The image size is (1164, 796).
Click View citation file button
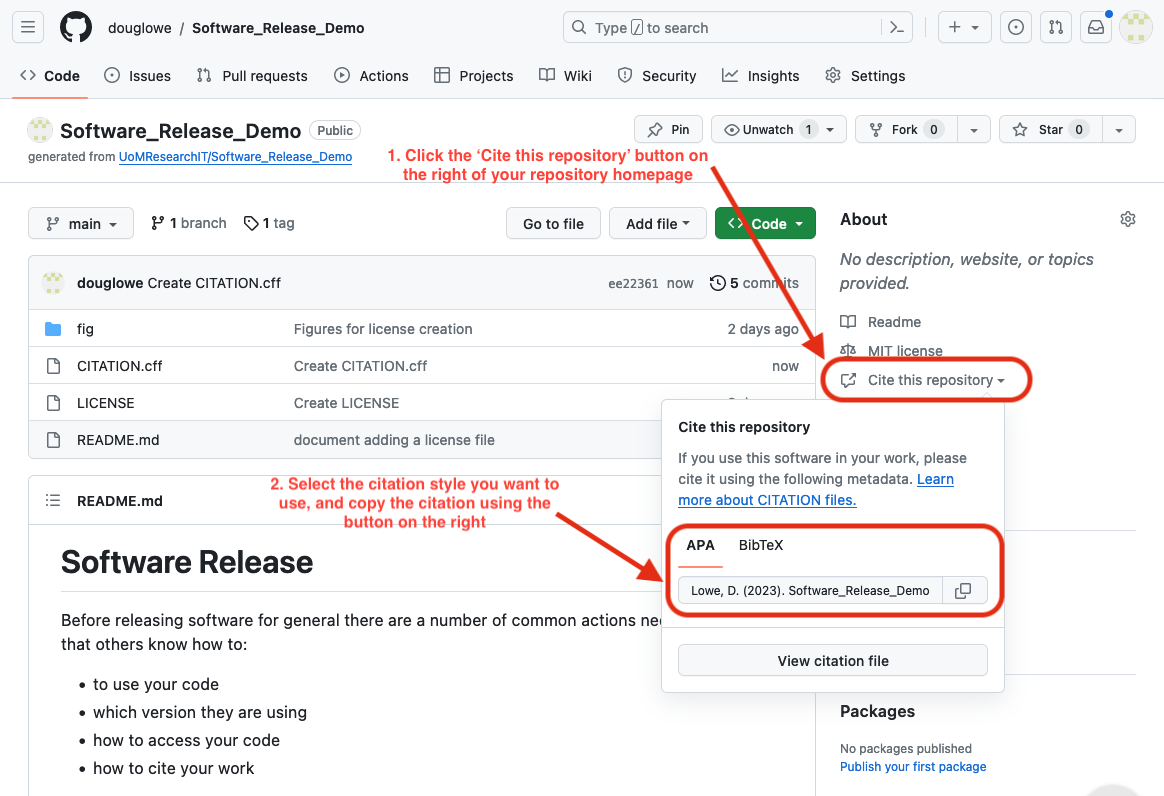833,660
